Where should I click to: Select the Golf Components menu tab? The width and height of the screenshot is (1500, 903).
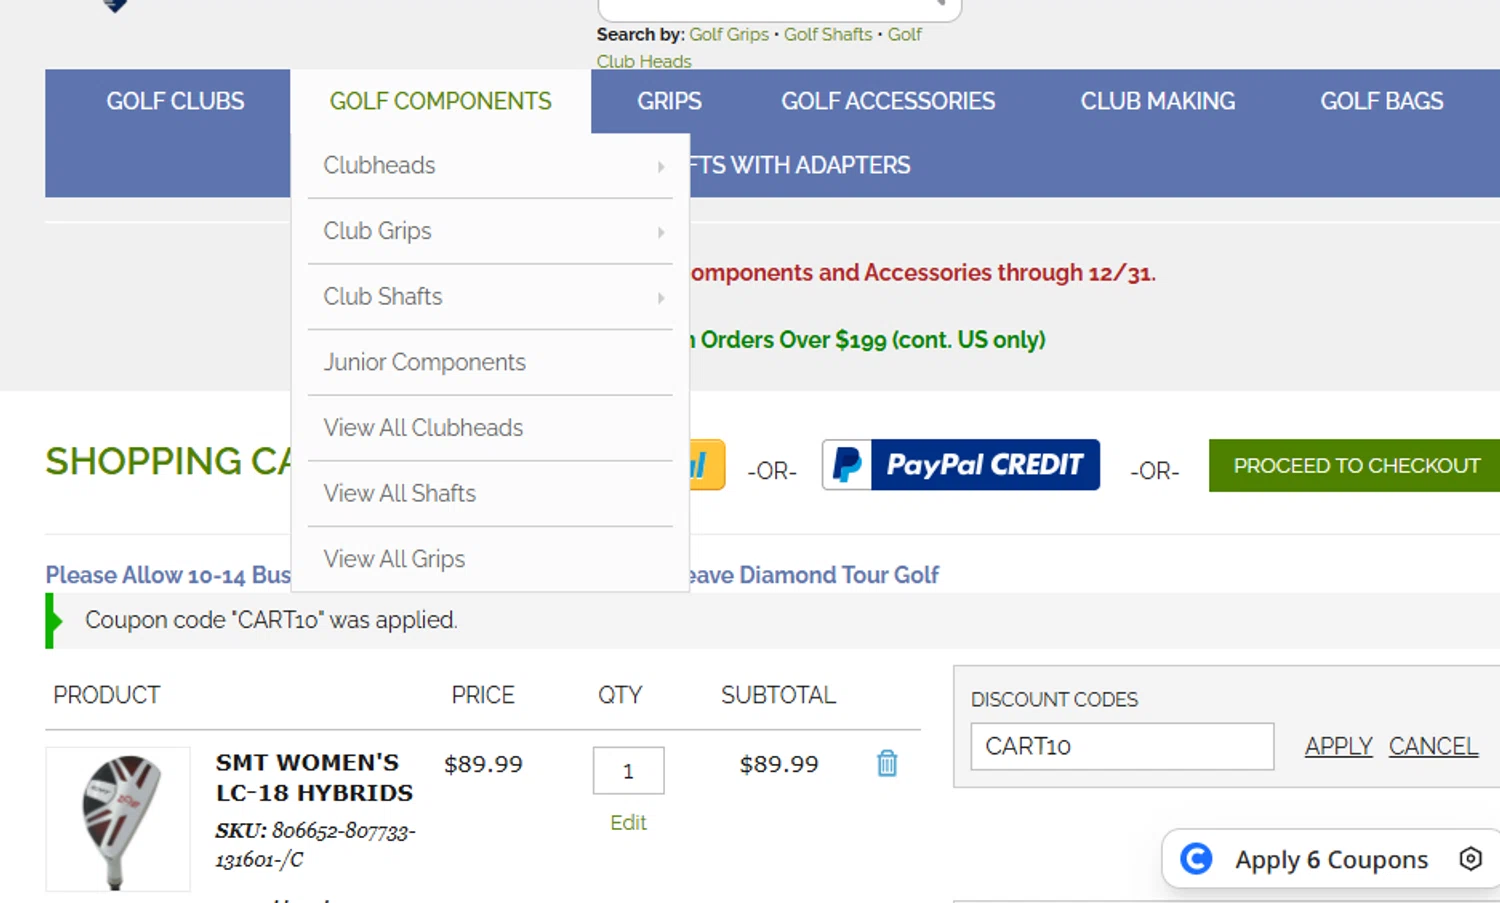coord(440,101)
